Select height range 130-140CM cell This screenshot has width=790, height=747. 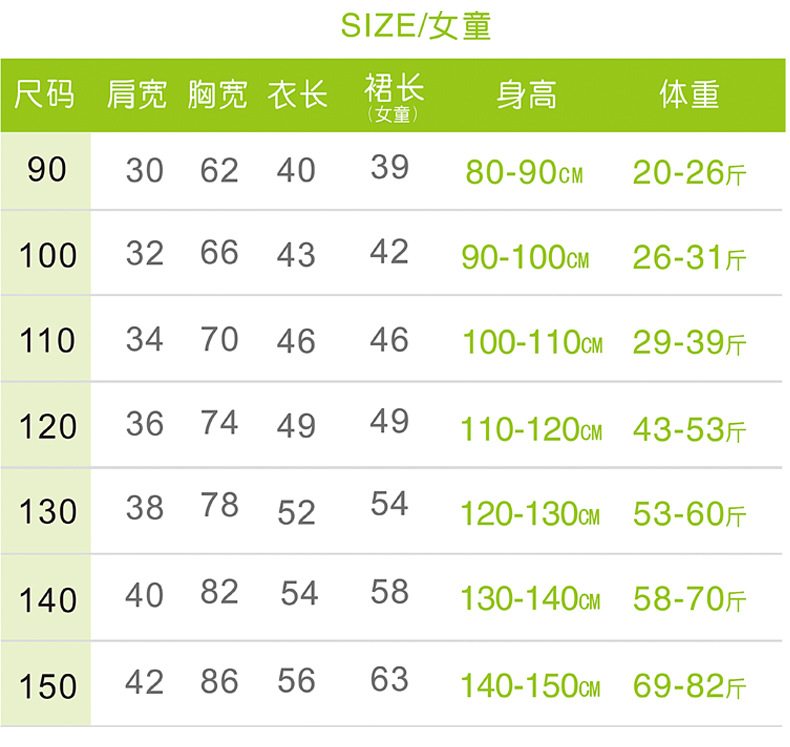[530, 600]
